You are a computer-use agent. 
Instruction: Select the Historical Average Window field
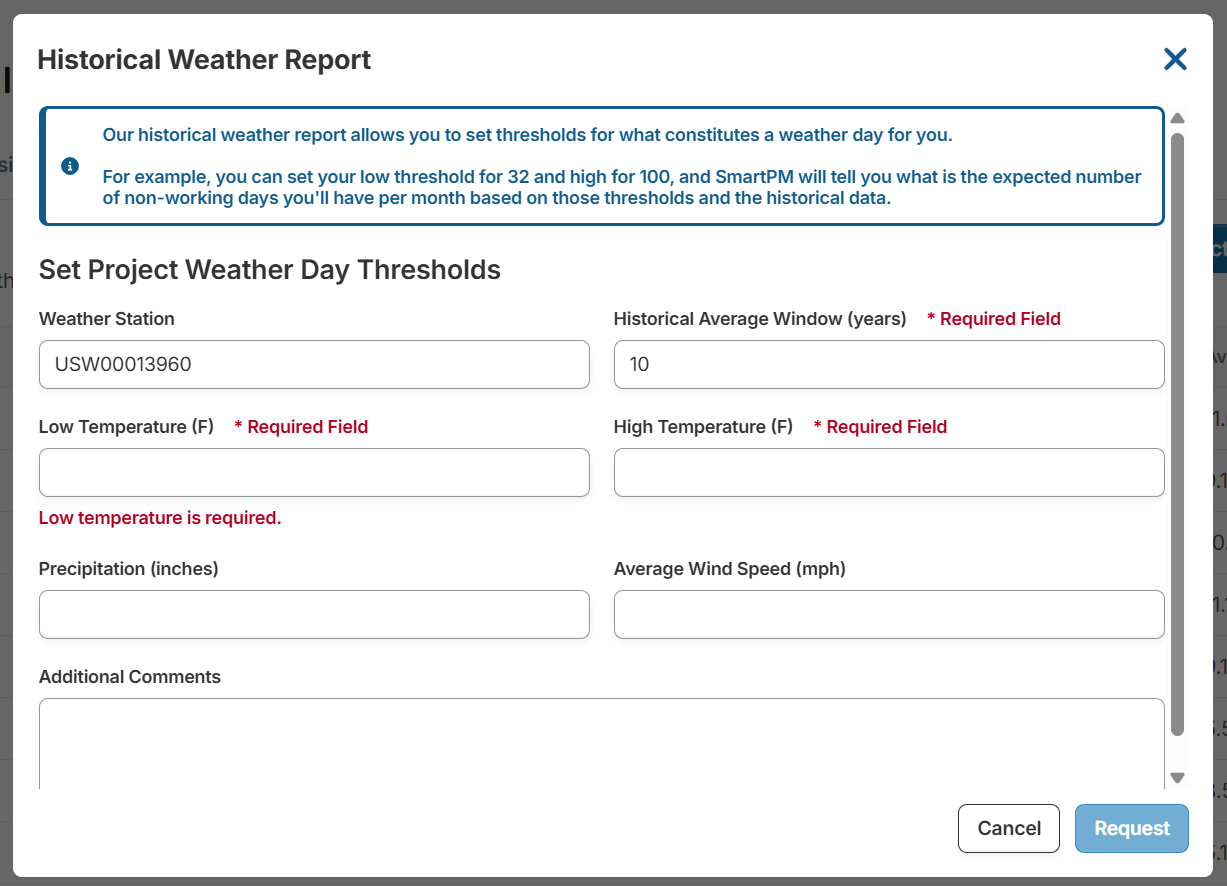click(888, 365)
